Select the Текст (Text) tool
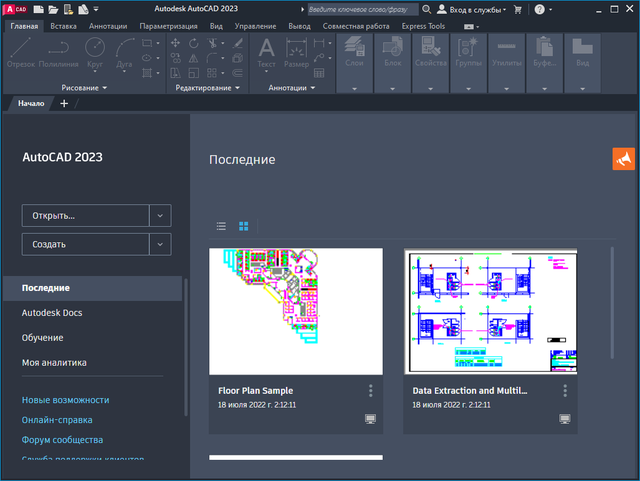Viewport: 640px width, 481px height. coord(266,51)
